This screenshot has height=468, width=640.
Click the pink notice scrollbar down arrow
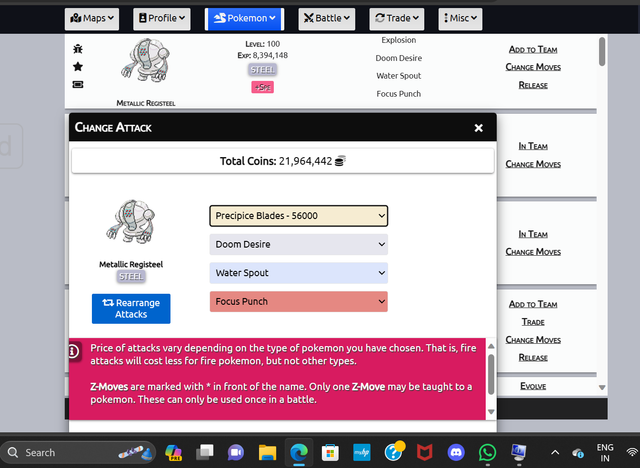[491, 412]
